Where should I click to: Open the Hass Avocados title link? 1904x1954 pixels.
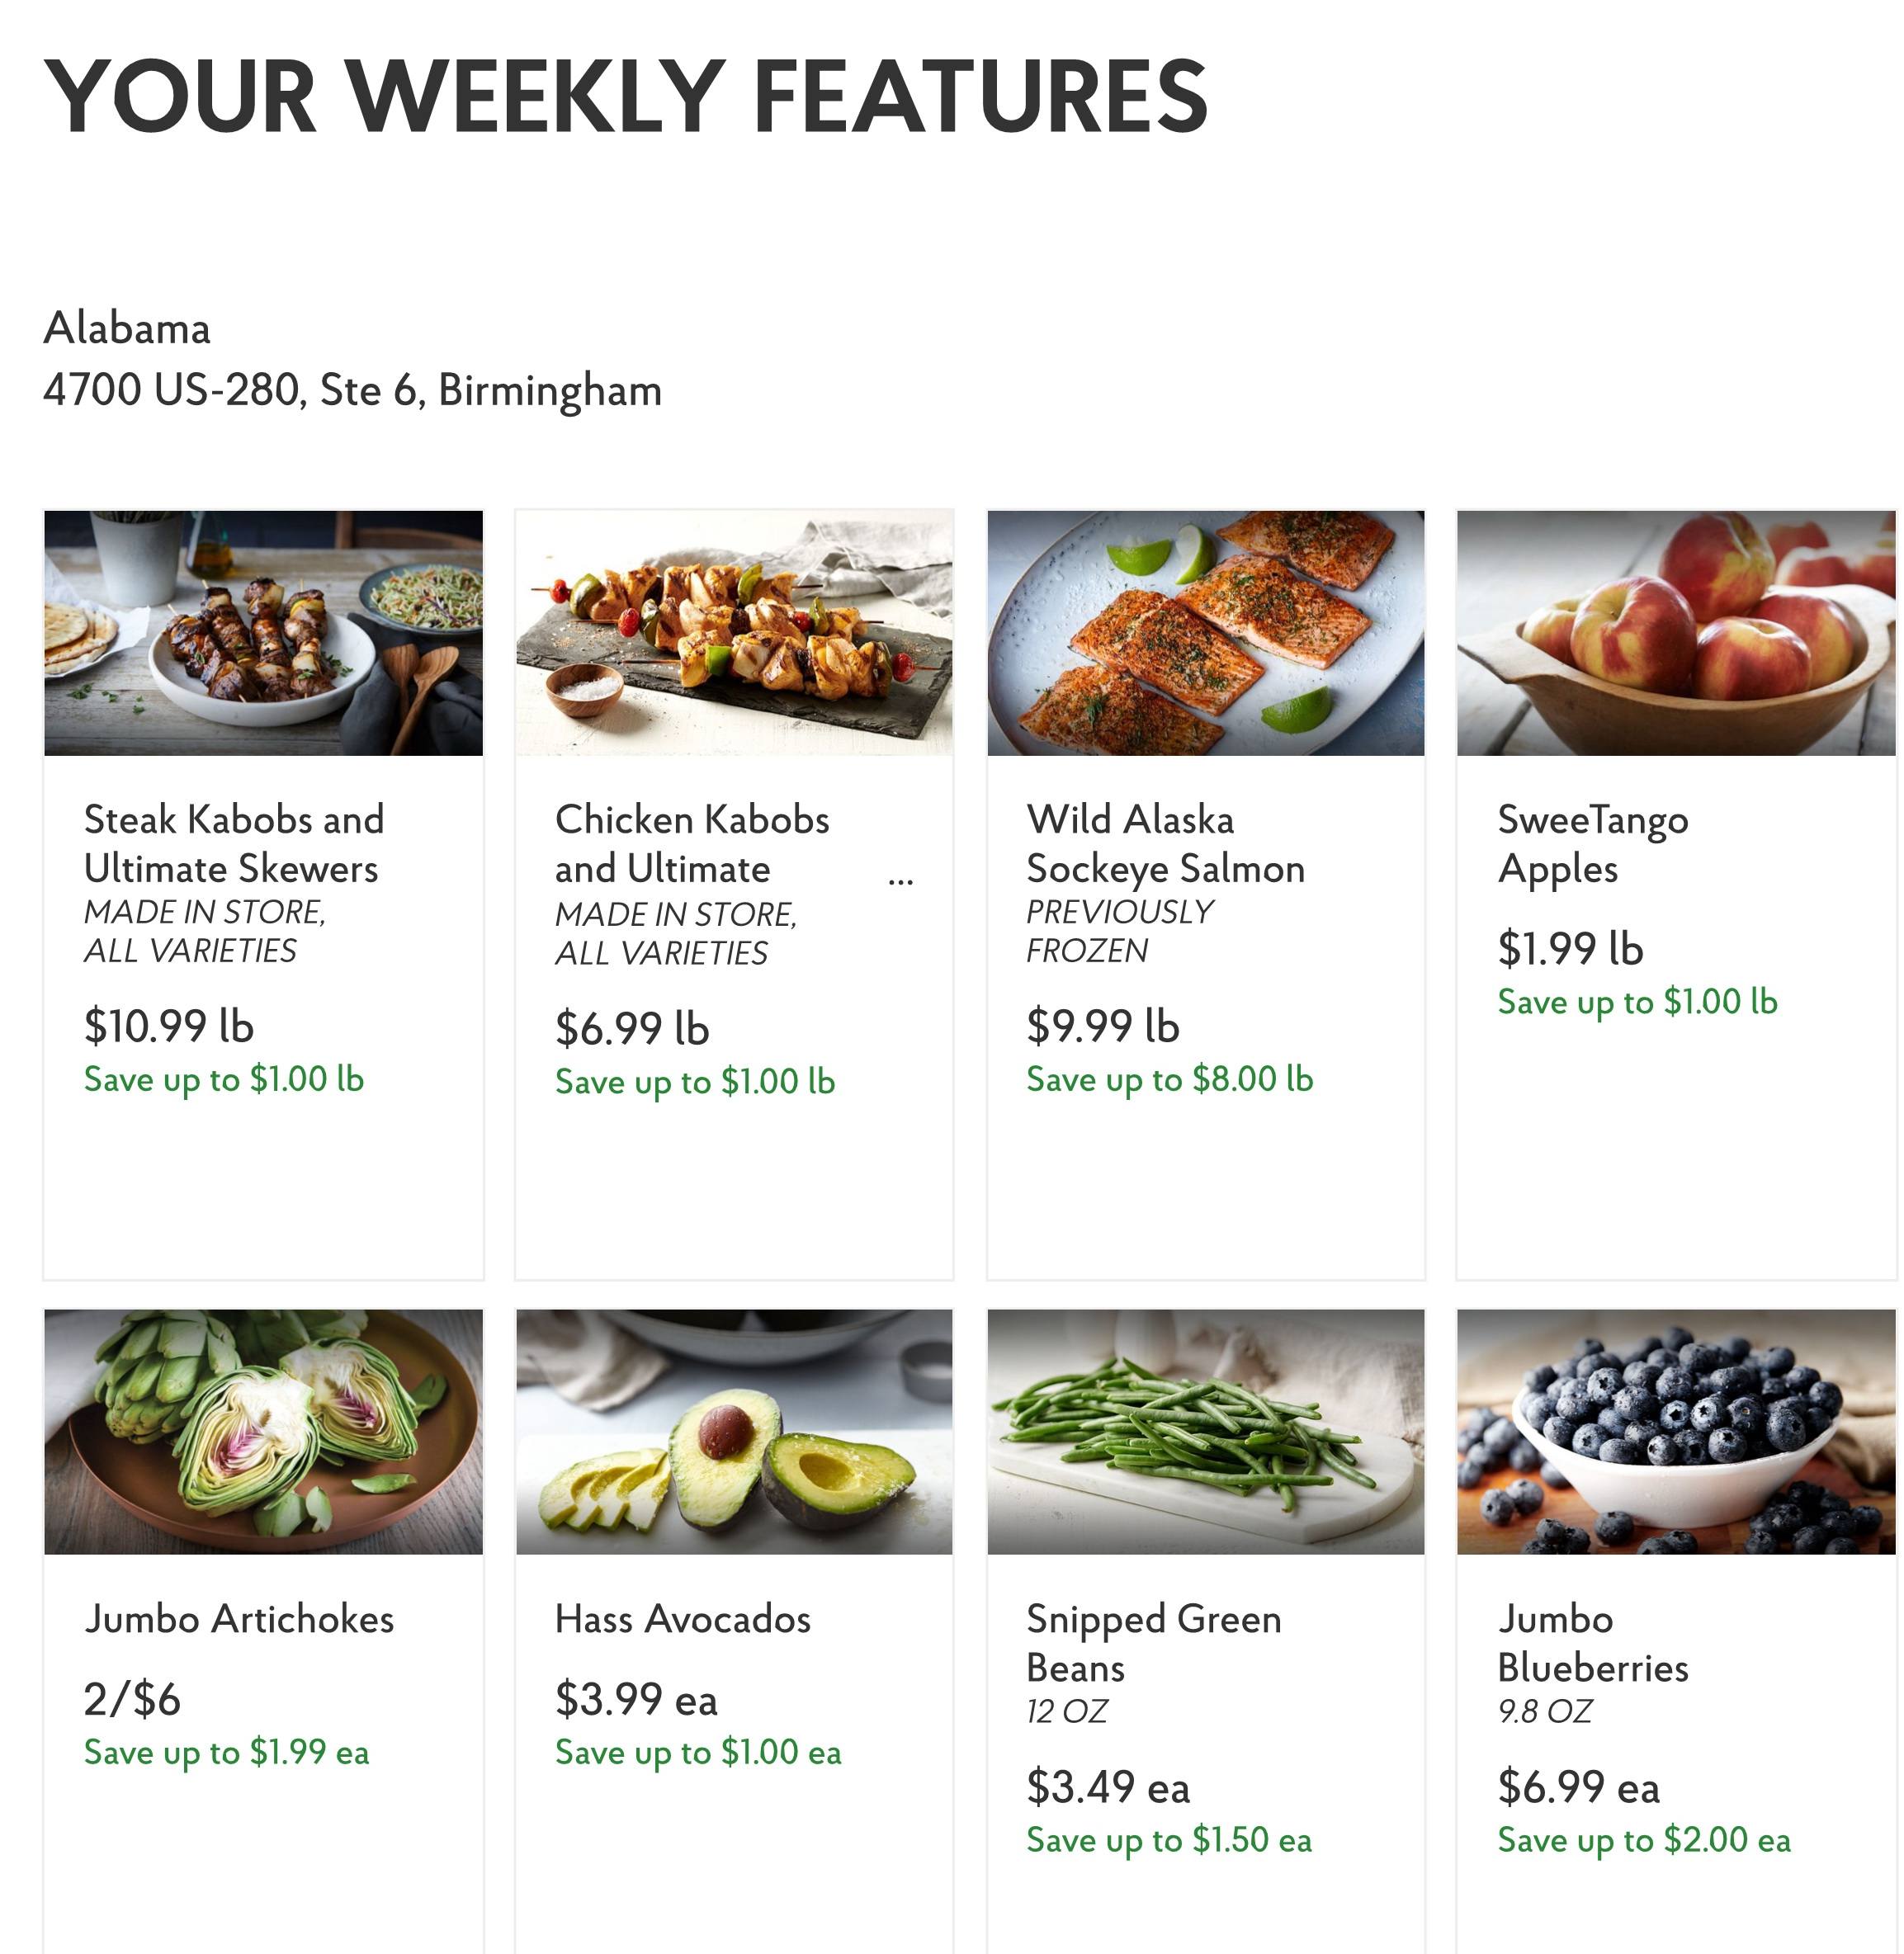683,1619
